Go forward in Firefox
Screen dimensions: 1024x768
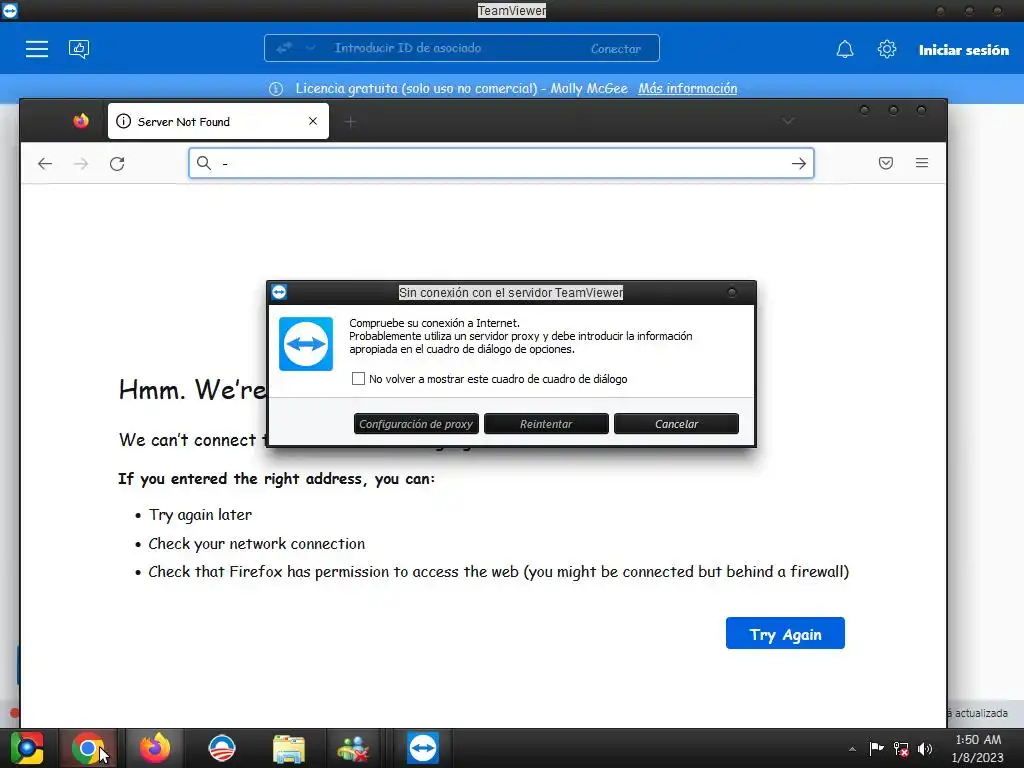[81, 164]
